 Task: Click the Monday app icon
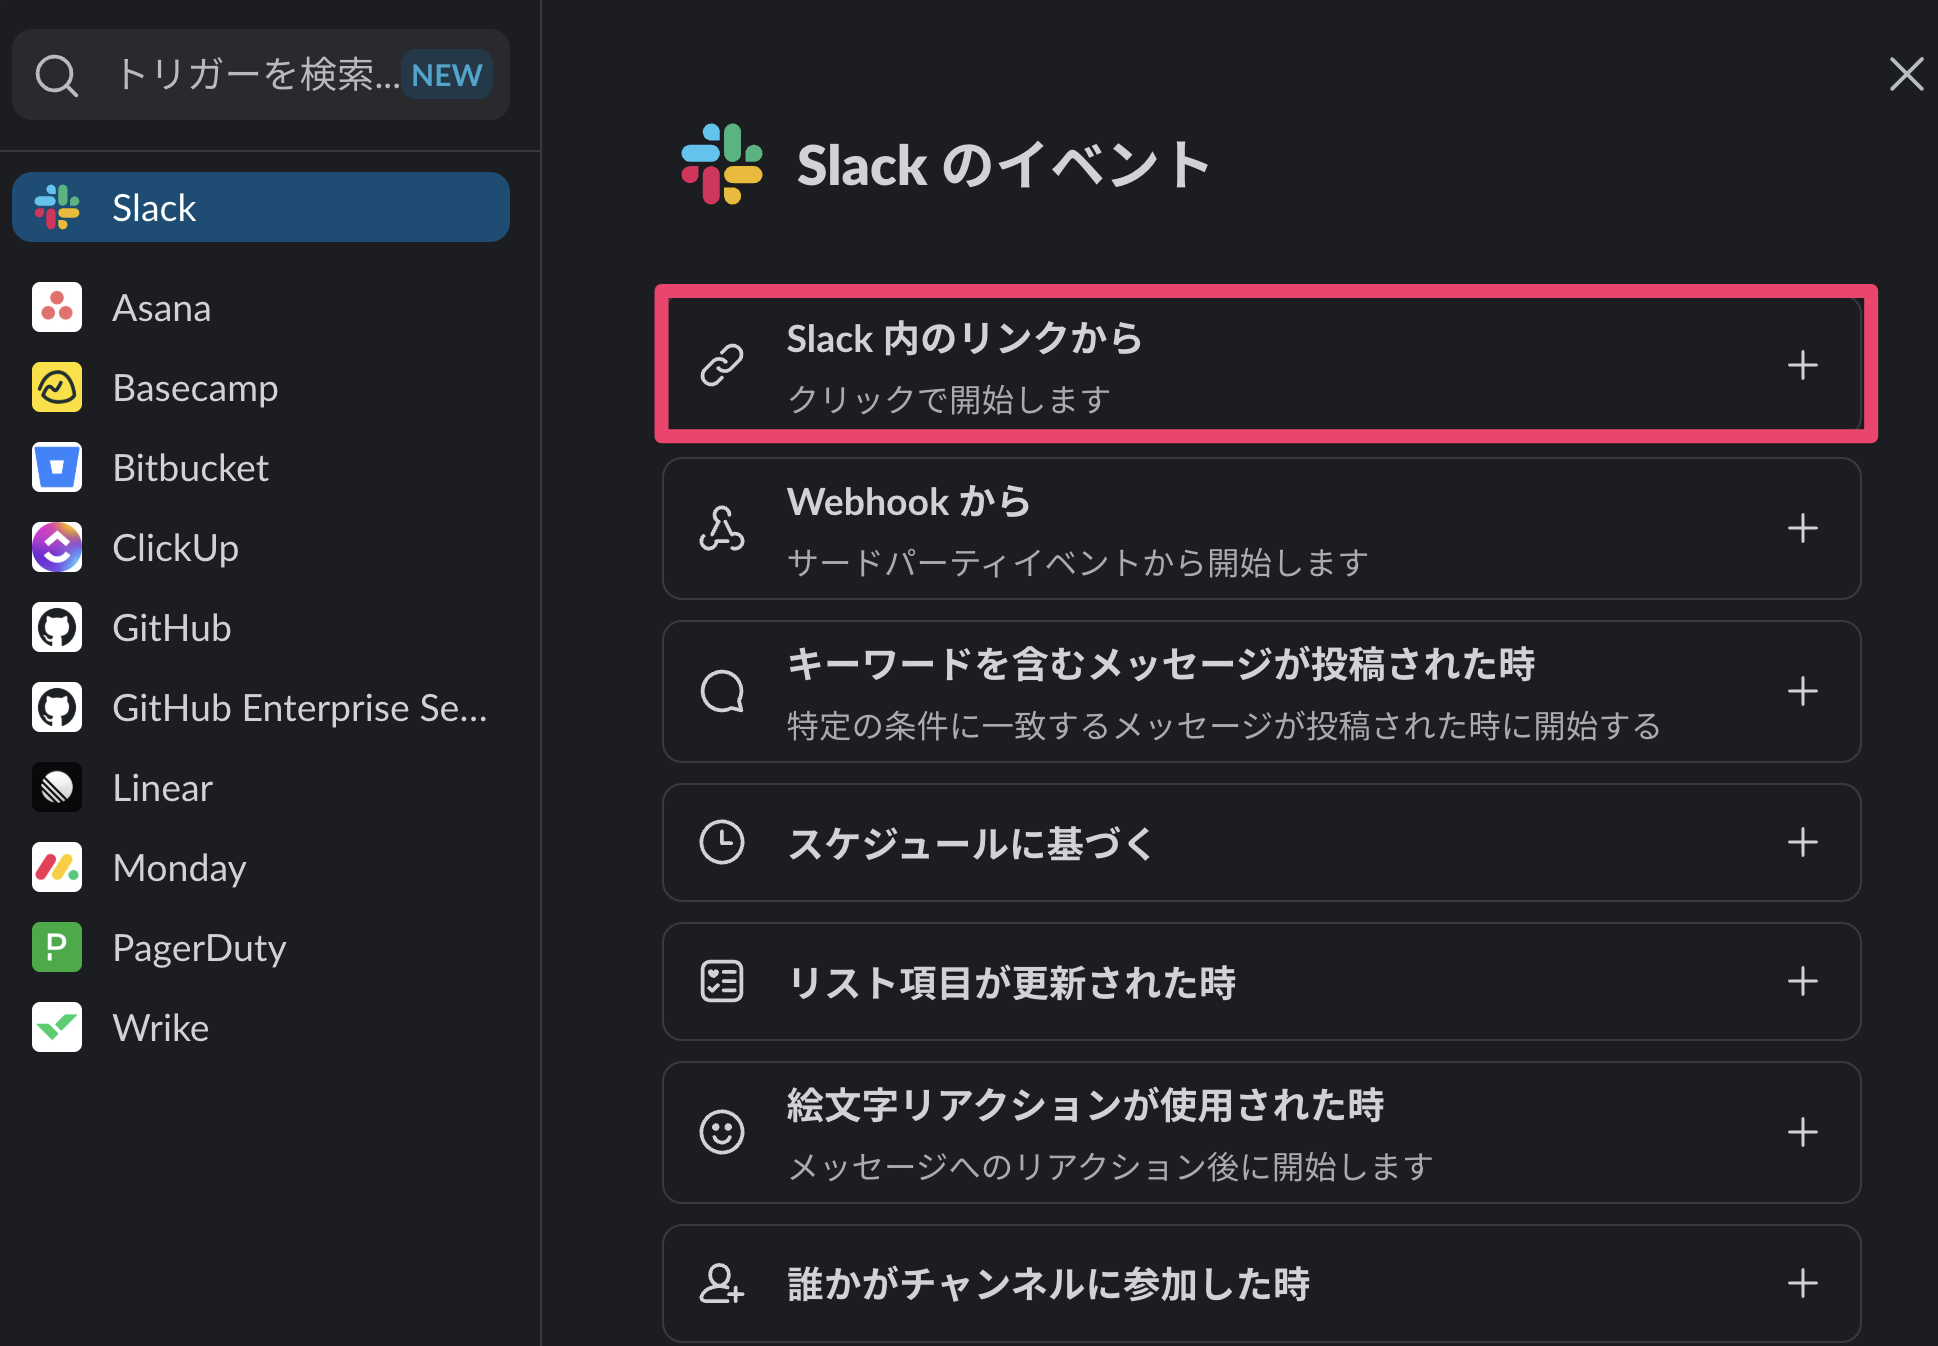point(57,868)
